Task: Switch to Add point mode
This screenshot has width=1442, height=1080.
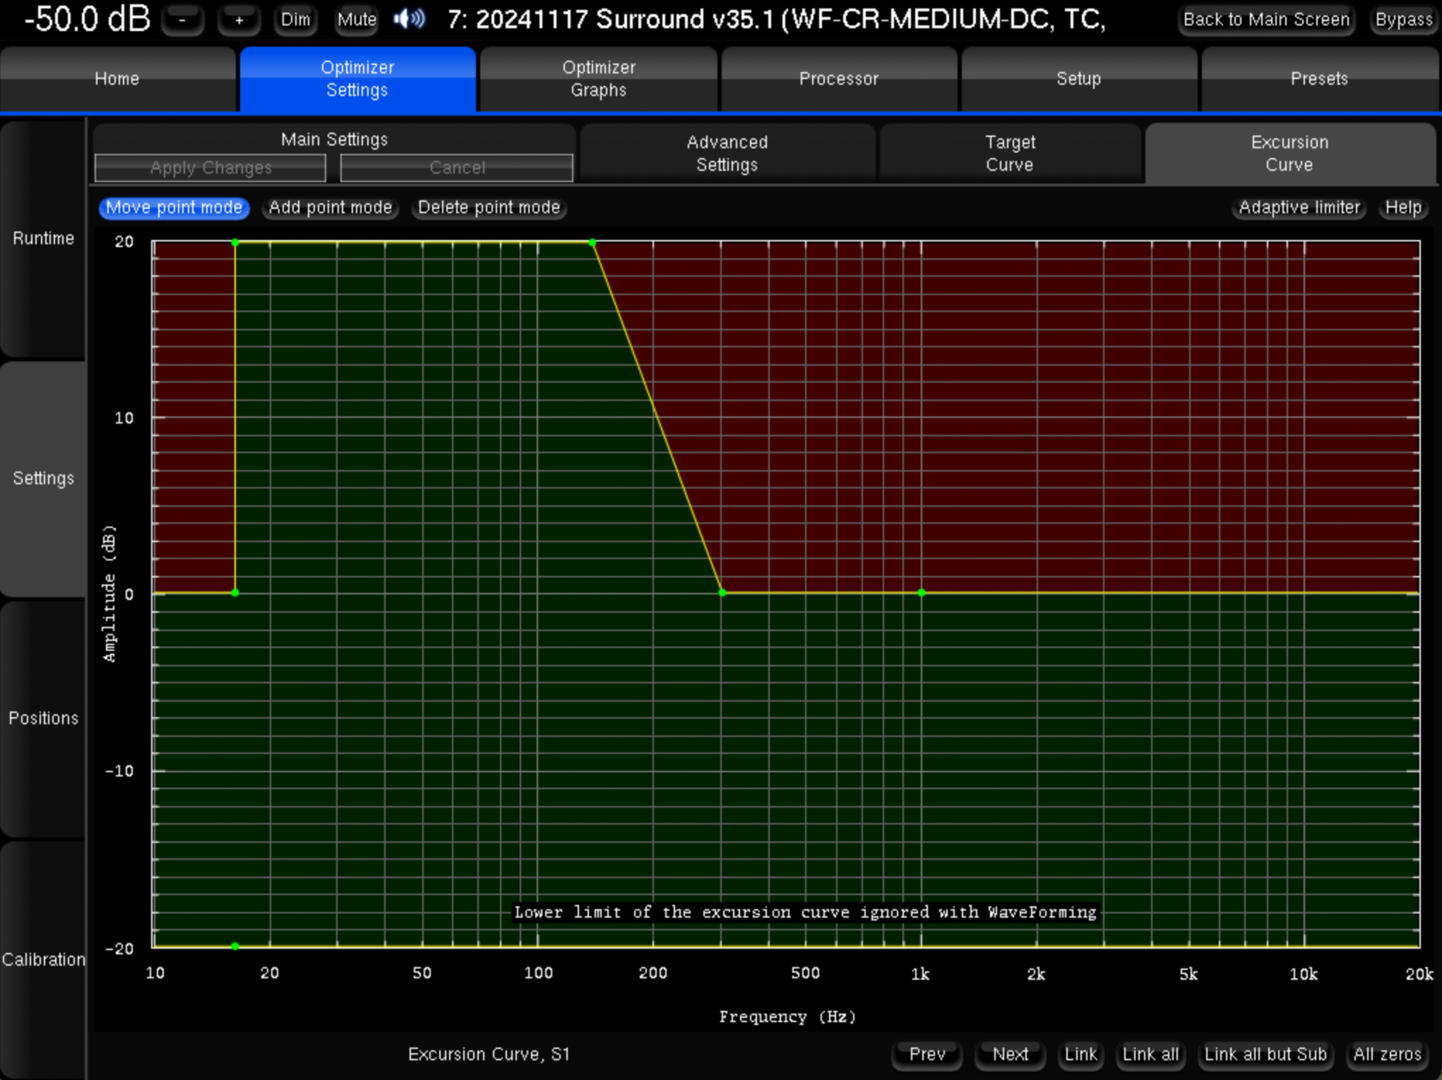Action: (330, 208)
